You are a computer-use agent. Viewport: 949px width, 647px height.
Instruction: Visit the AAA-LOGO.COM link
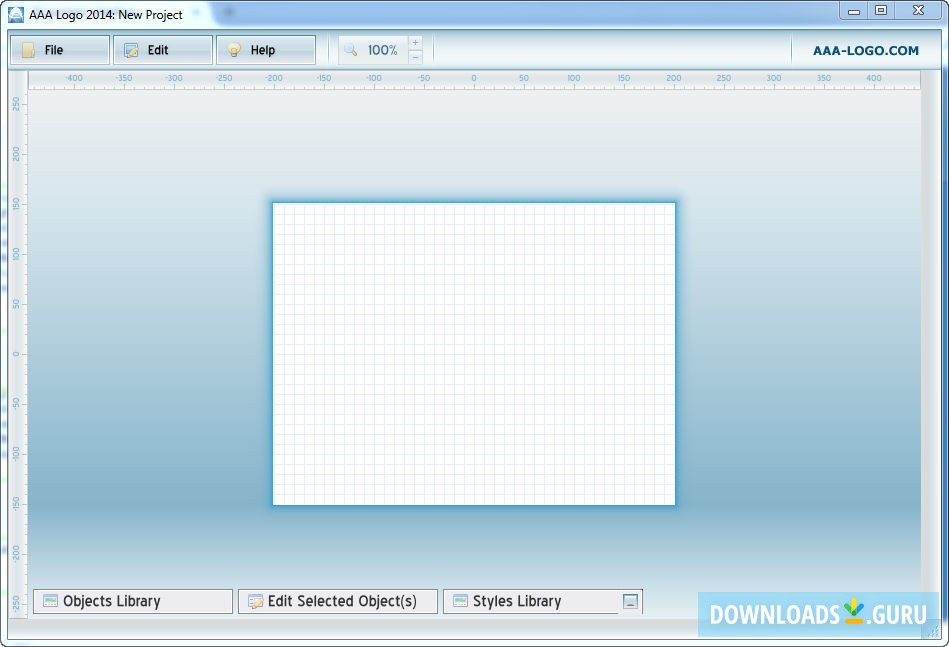coord(865,51)
